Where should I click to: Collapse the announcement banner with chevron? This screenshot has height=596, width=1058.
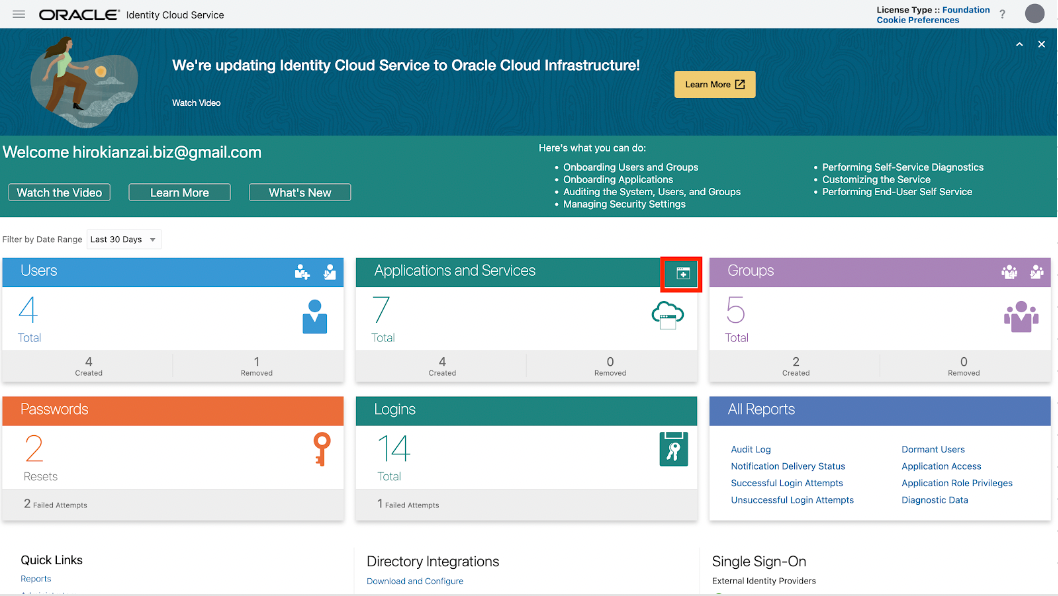[x=1019, y=45]
